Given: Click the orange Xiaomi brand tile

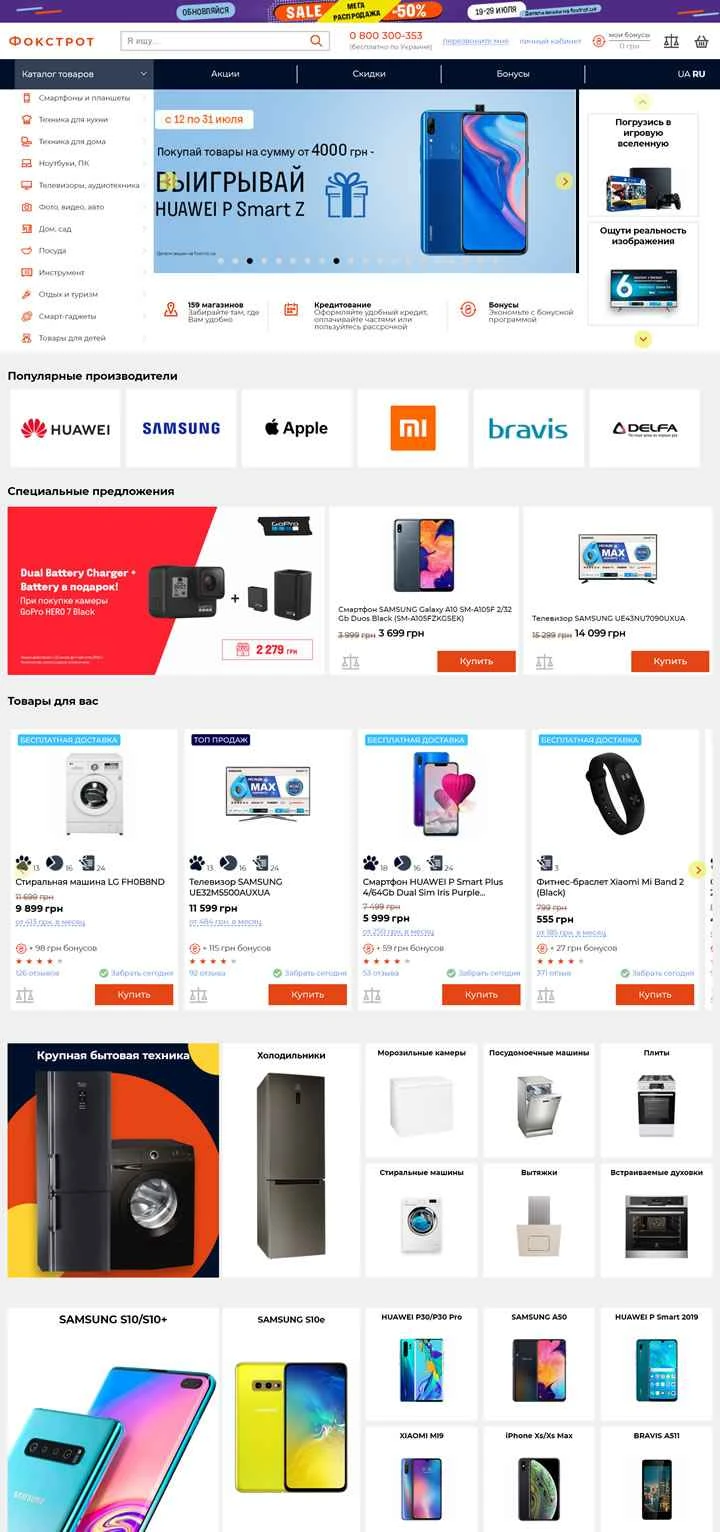Looking at the screenshot, I should tap(413, 428).
